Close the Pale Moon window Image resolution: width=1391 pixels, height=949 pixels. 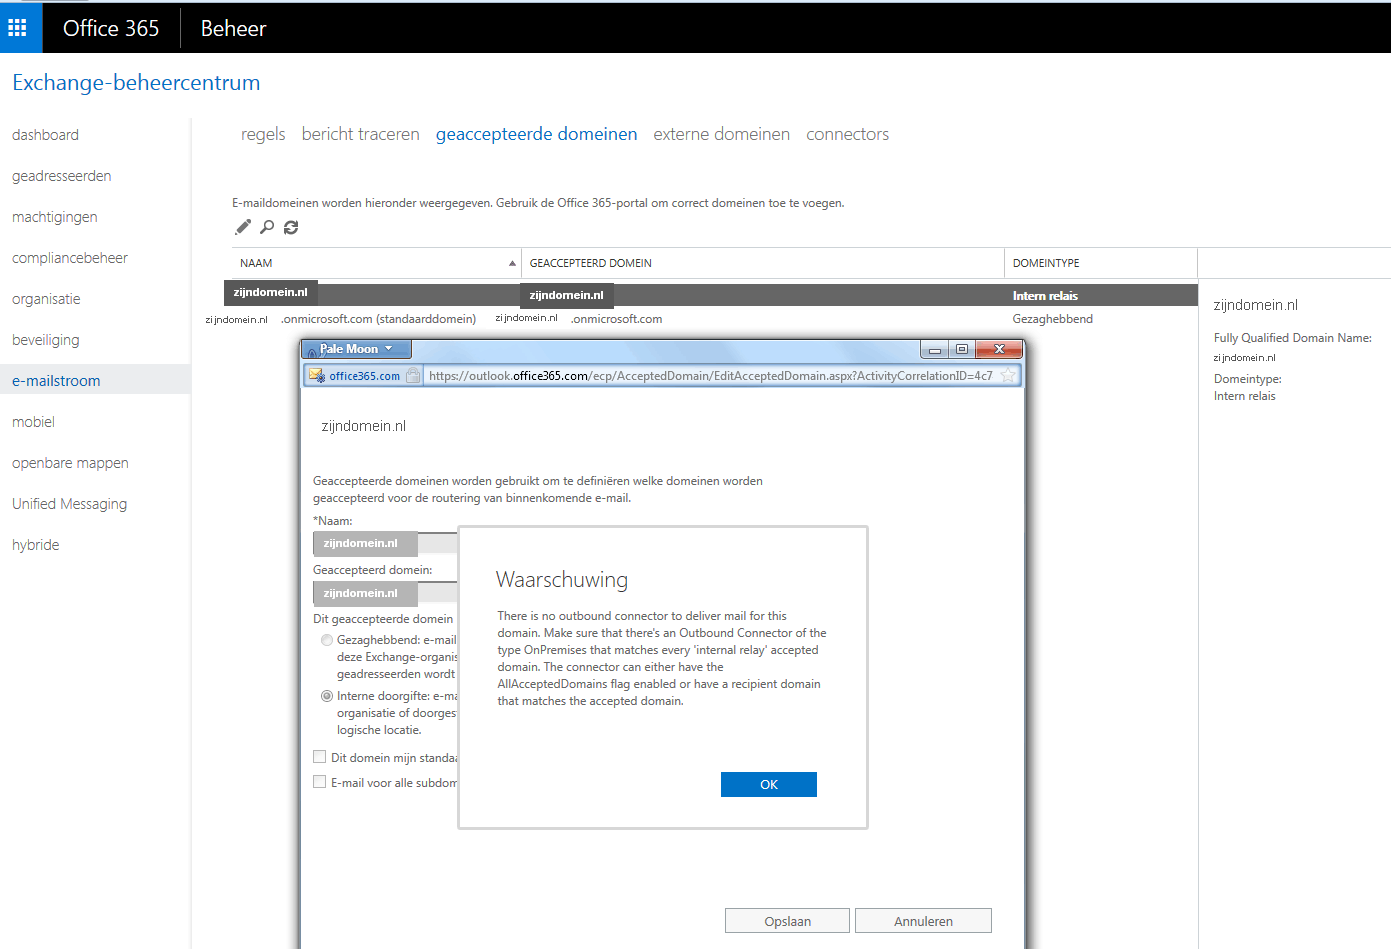[999, 349]
